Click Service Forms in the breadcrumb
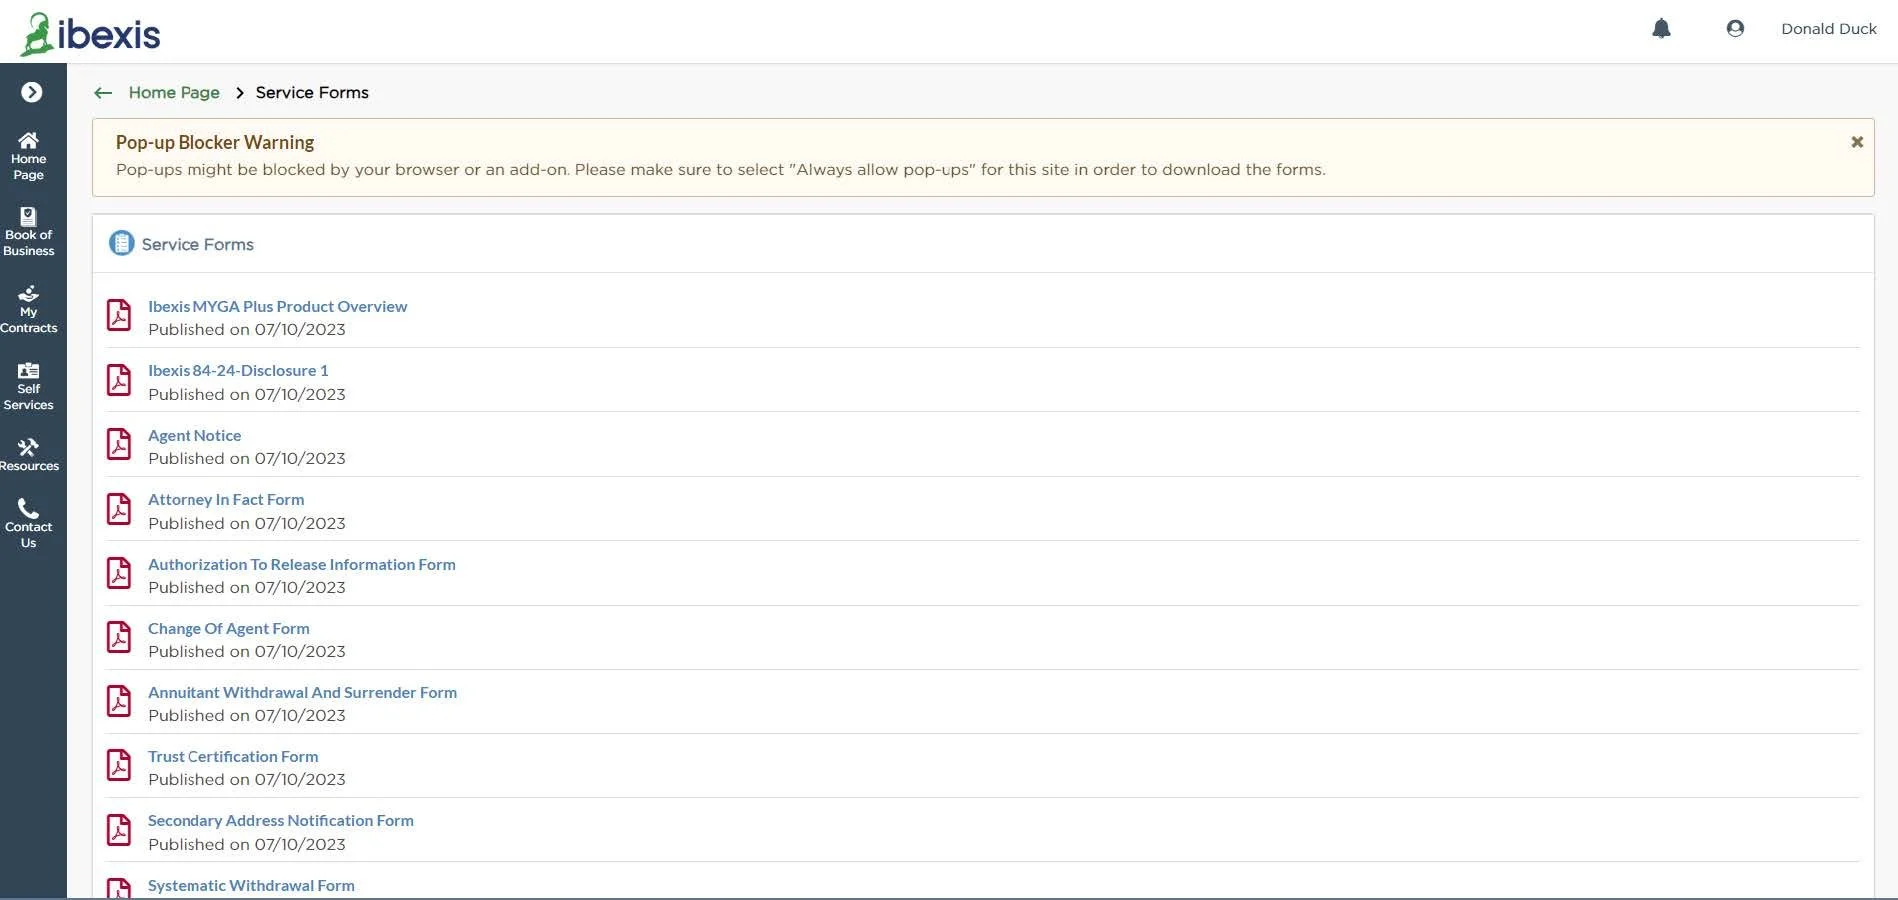1898x900 pixels. click(x=312, y=93)
